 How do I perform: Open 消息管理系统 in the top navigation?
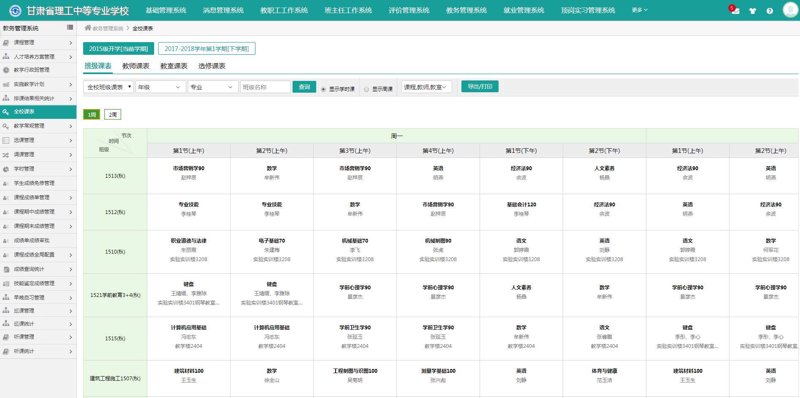[223, 10]
